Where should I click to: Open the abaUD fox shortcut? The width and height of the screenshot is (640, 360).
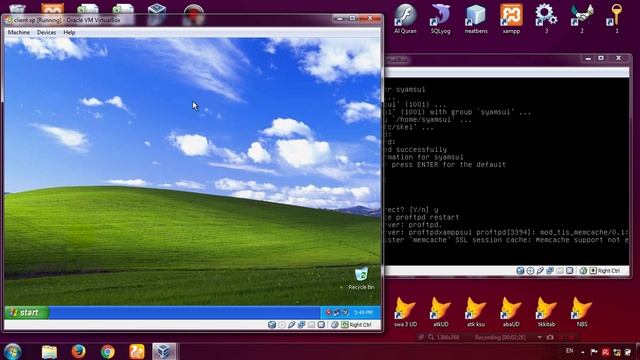point(511,312)
